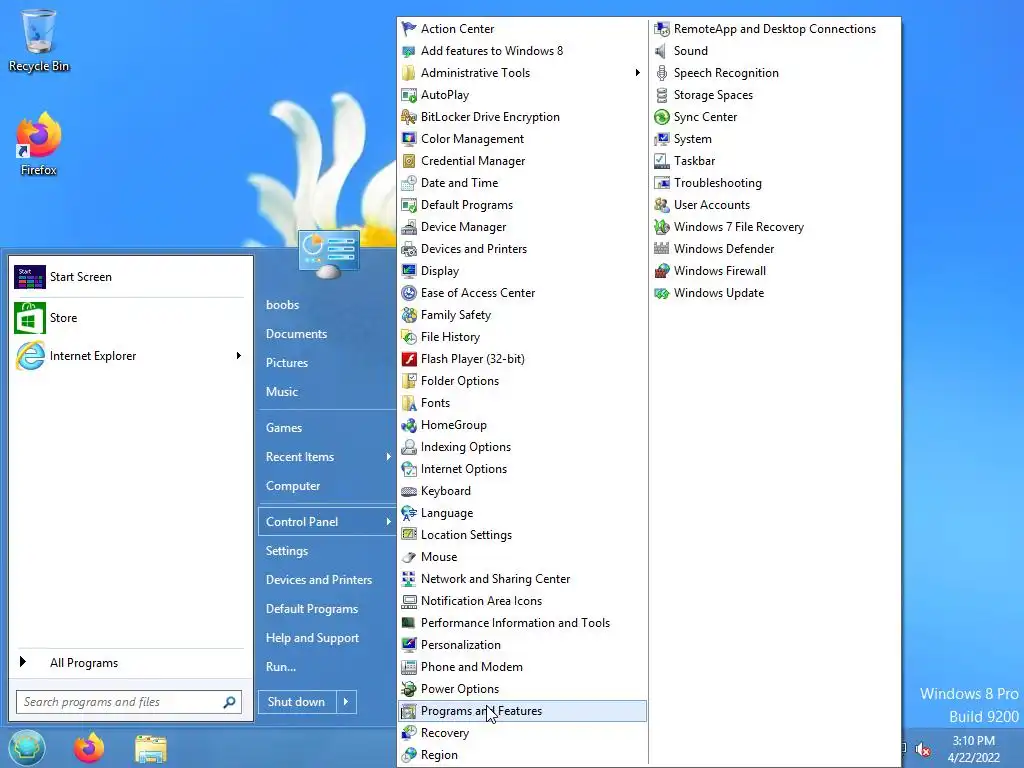Click the Shut down button

297,701
